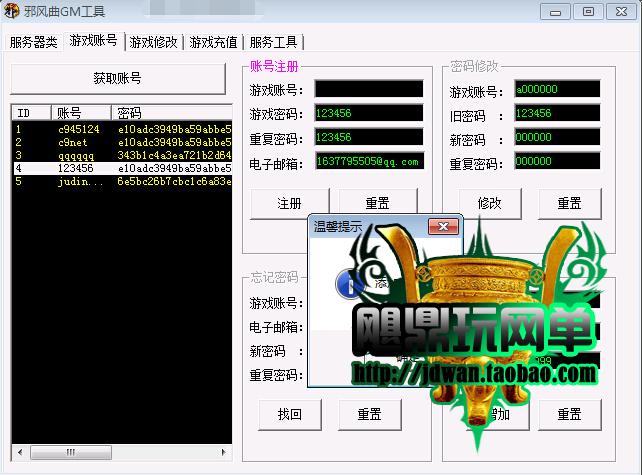Click the 账号 column header

pos(70,113)
